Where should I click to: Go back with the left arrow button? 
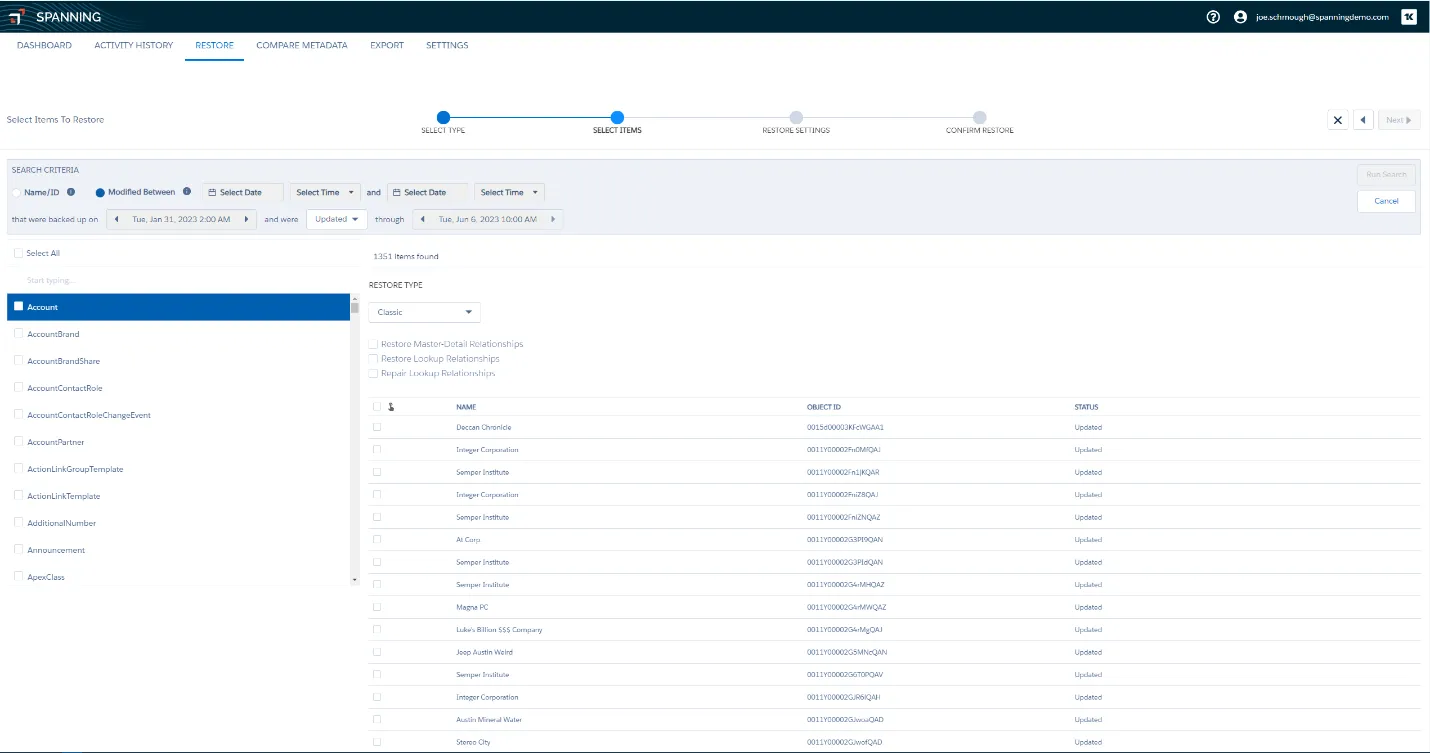click(1363, 120)
